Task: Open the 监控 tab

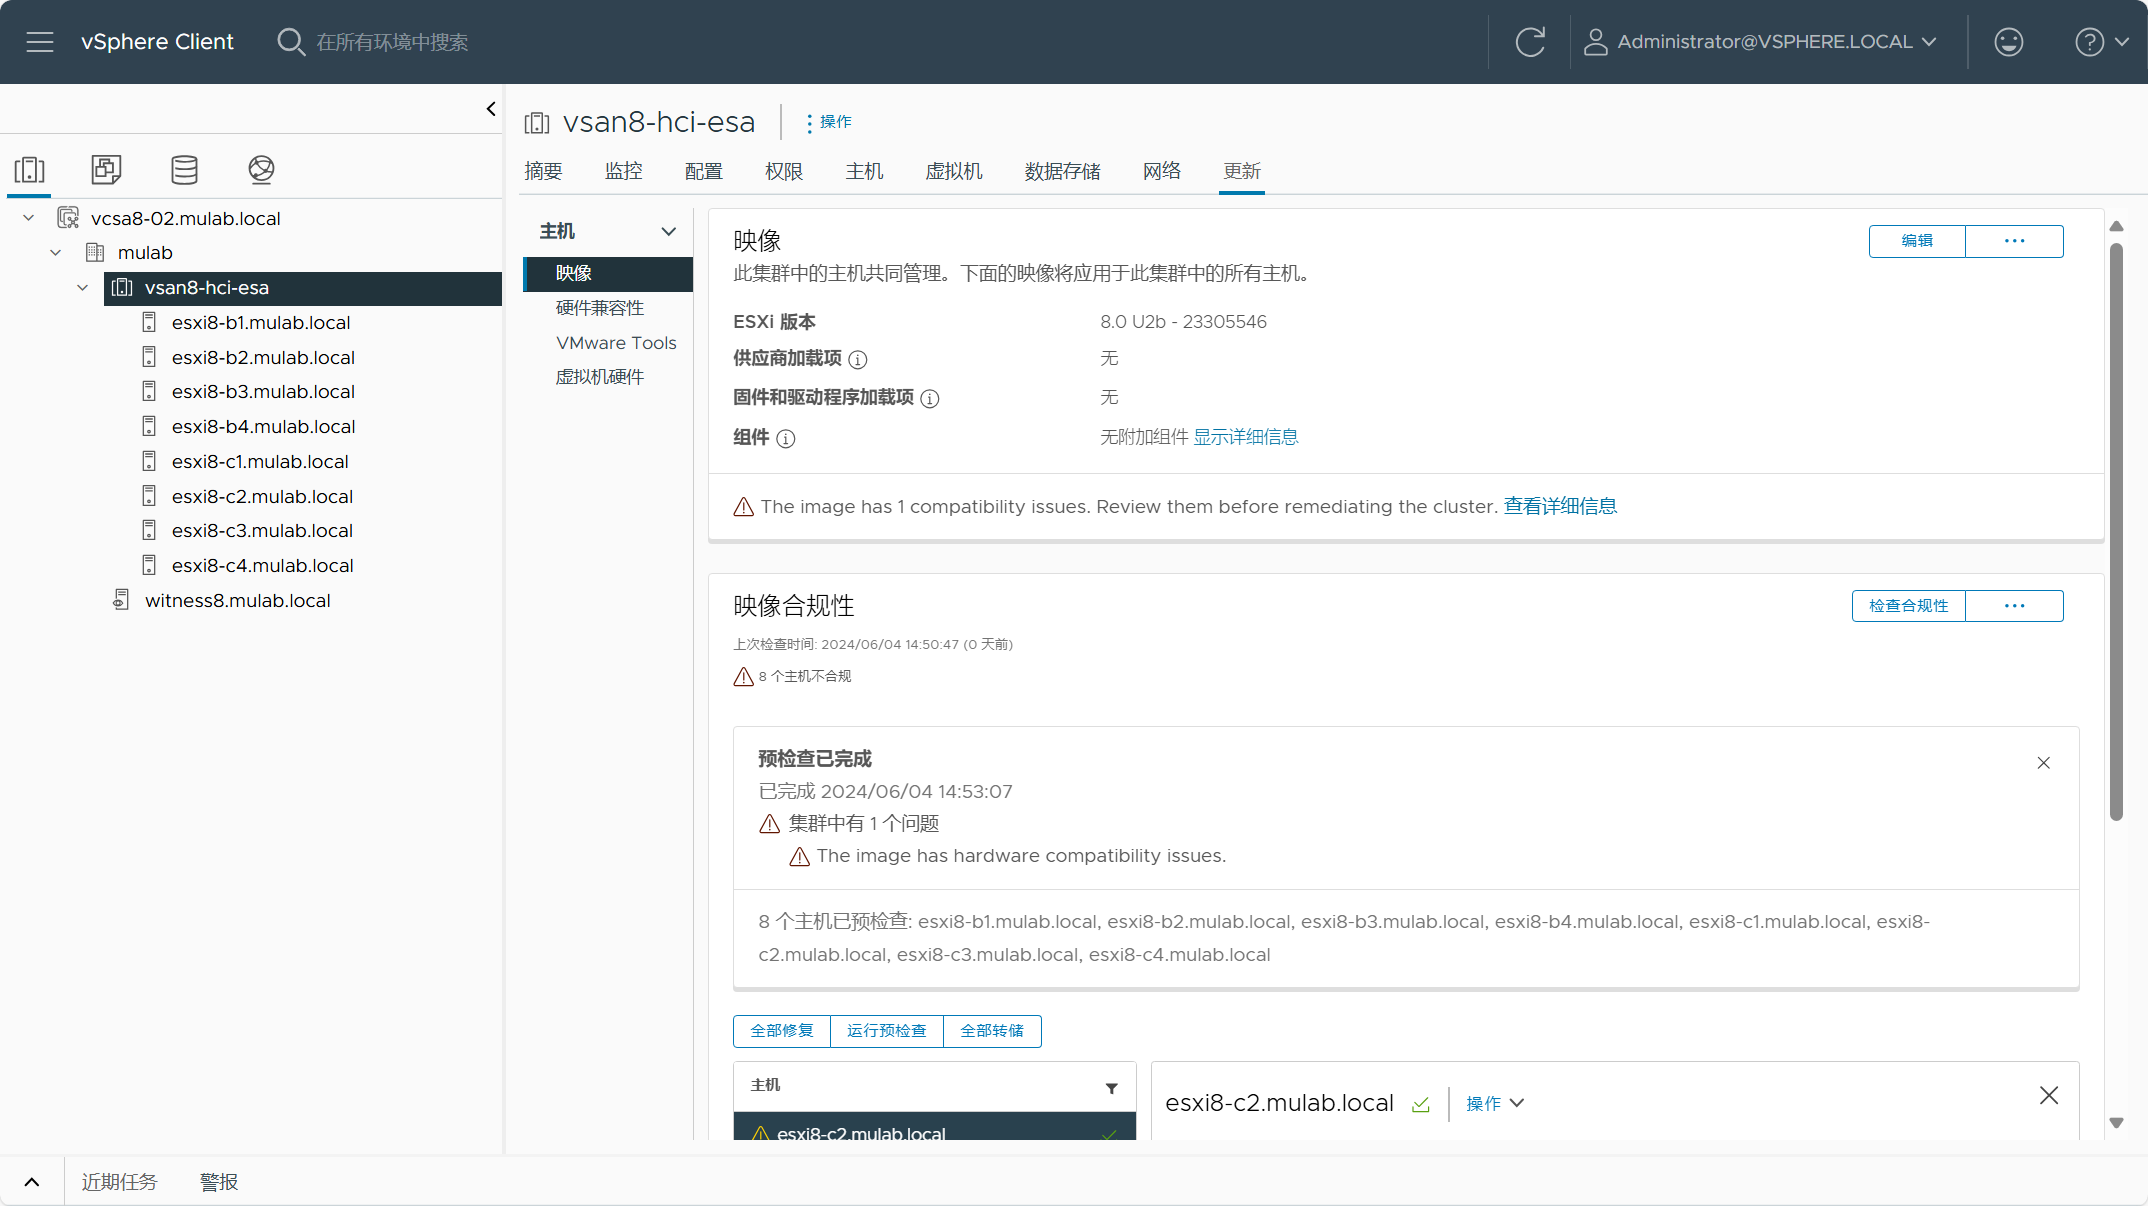Action: tap(623, 171)
